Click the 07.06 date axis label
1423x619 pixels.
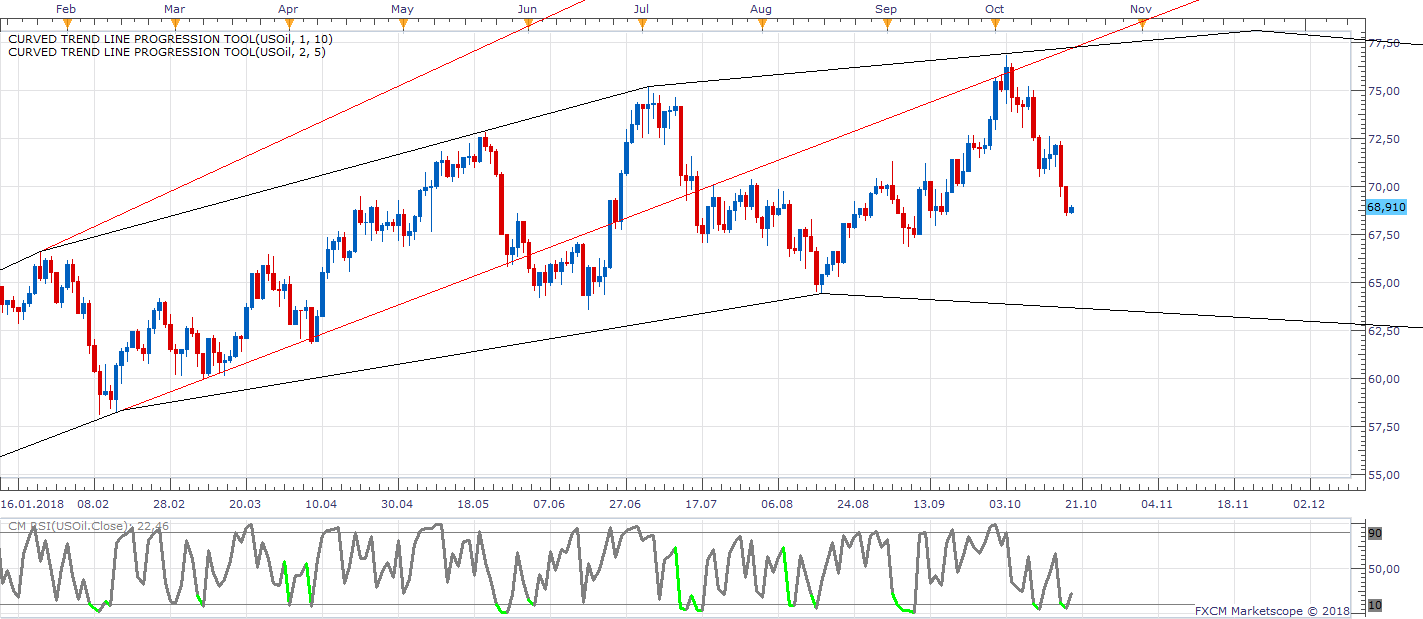549,504
